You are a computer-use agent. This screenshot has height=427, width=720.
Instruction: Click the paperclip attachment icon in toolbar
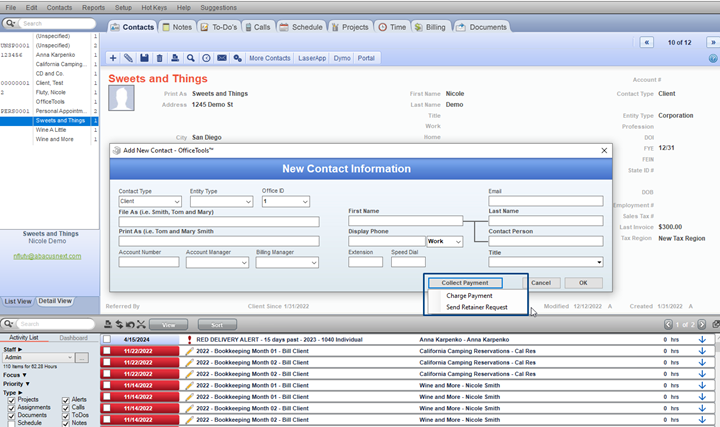[x=129, y=59]
